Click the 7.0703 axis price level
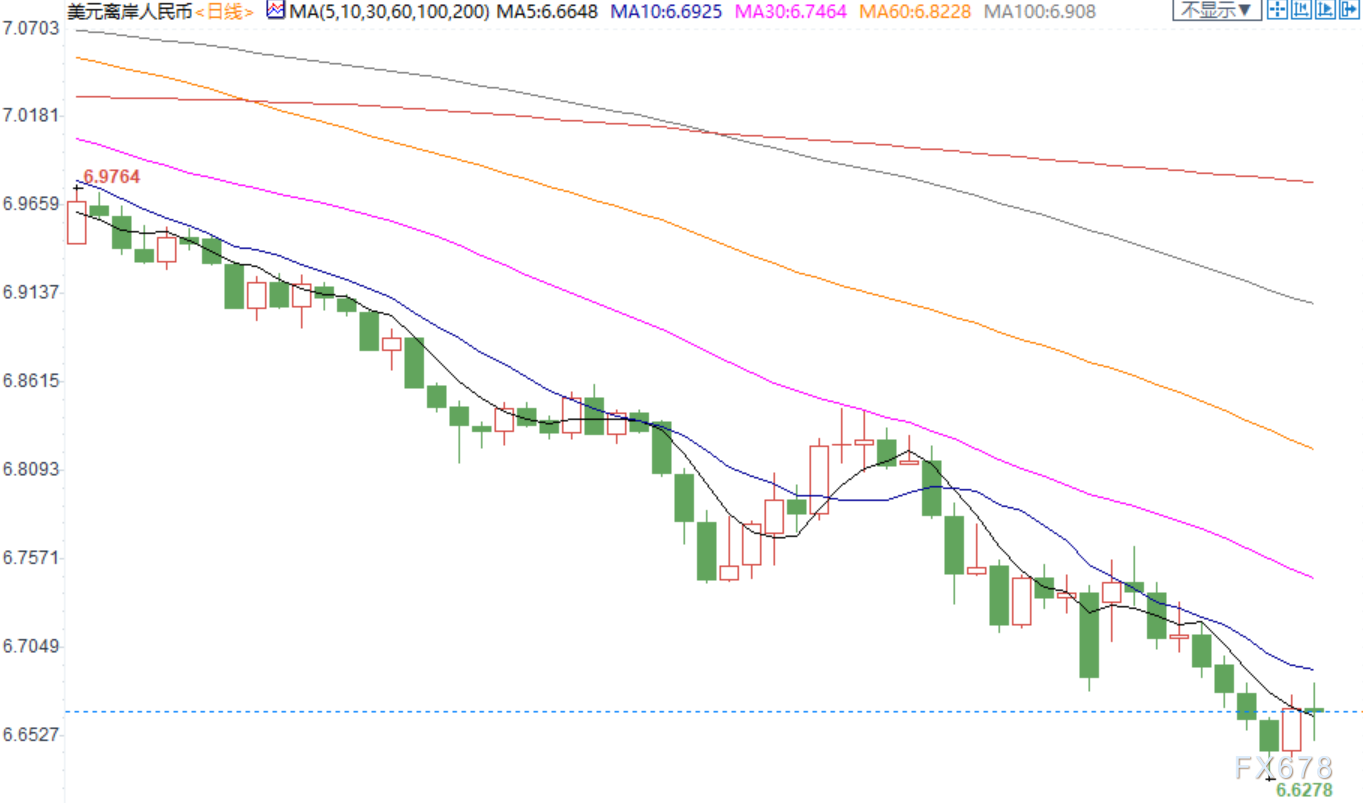This screenshot has height=803, width=1363. click(x=31, y=28)
